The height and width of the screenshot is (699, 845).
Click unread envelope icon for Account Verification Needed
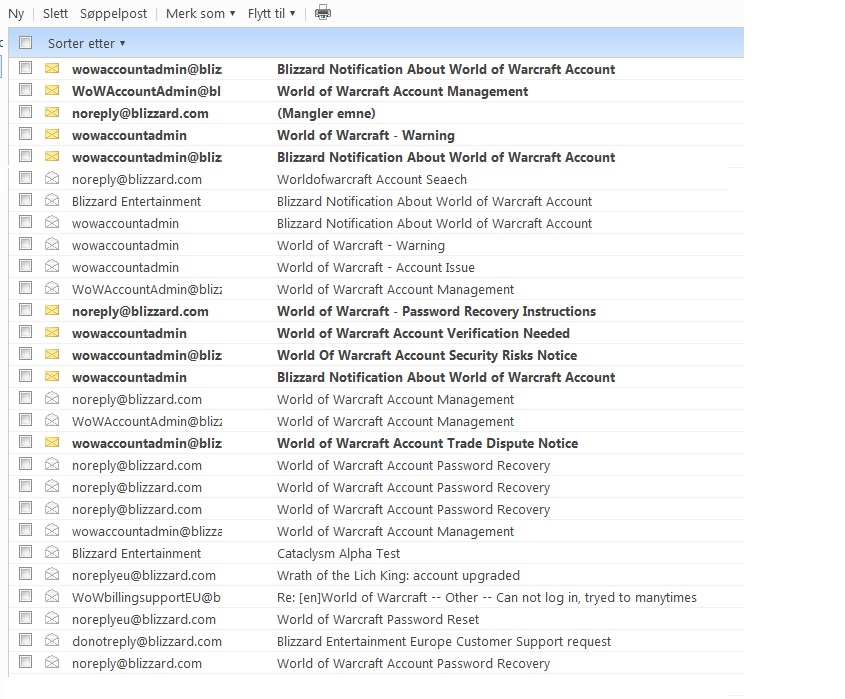[x=52, y=332]
